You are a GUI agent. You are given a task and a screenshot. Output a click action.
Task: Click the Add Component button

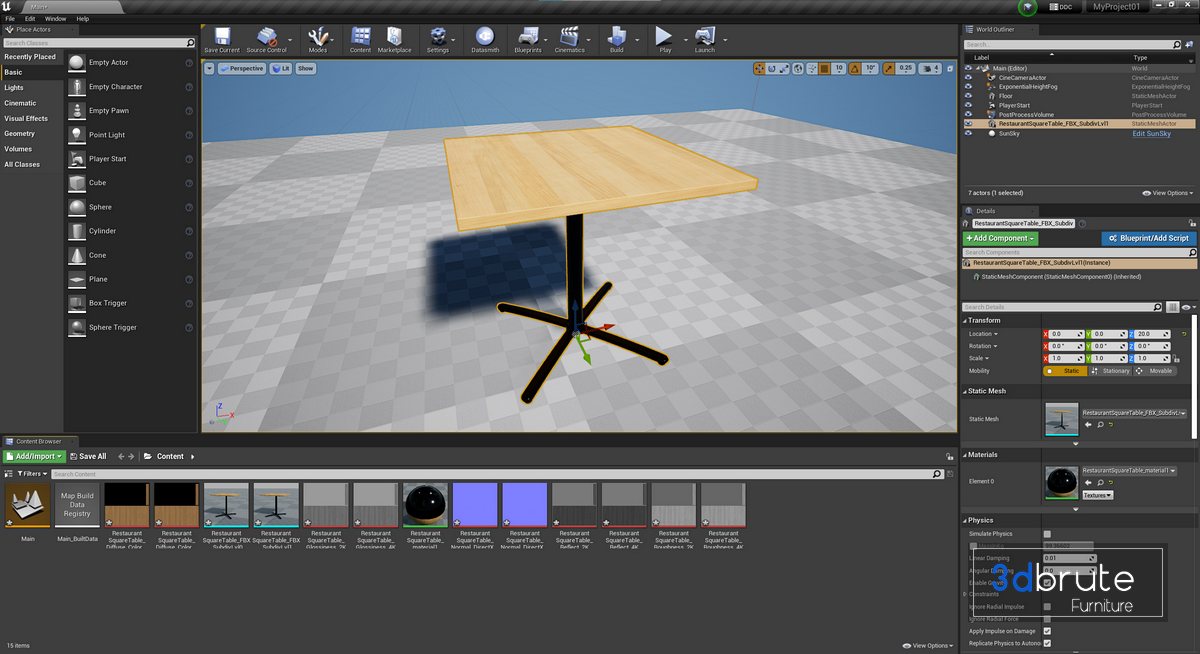[x=1000, y=238]
